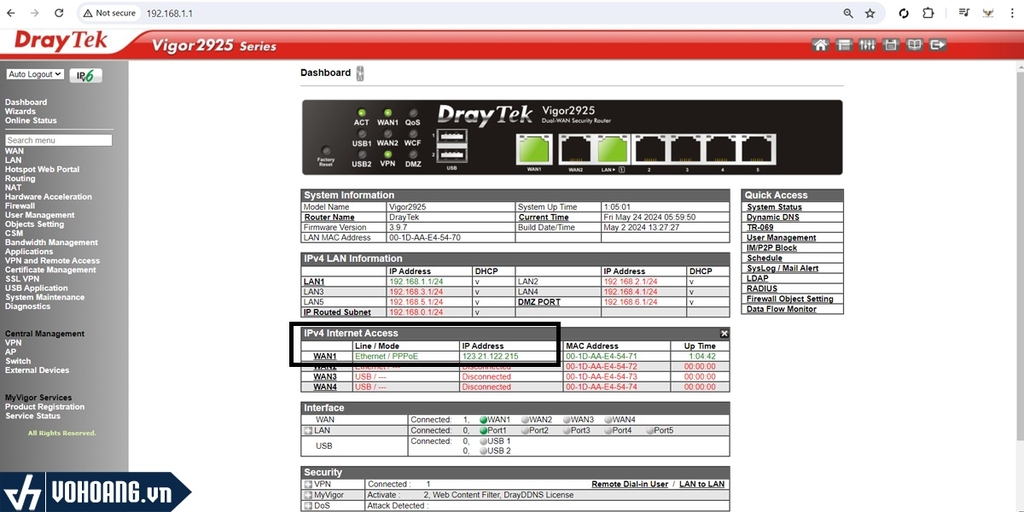Click the WAN1 green port on router image
Screen dimensions: 1024x512
pos(534,150)
